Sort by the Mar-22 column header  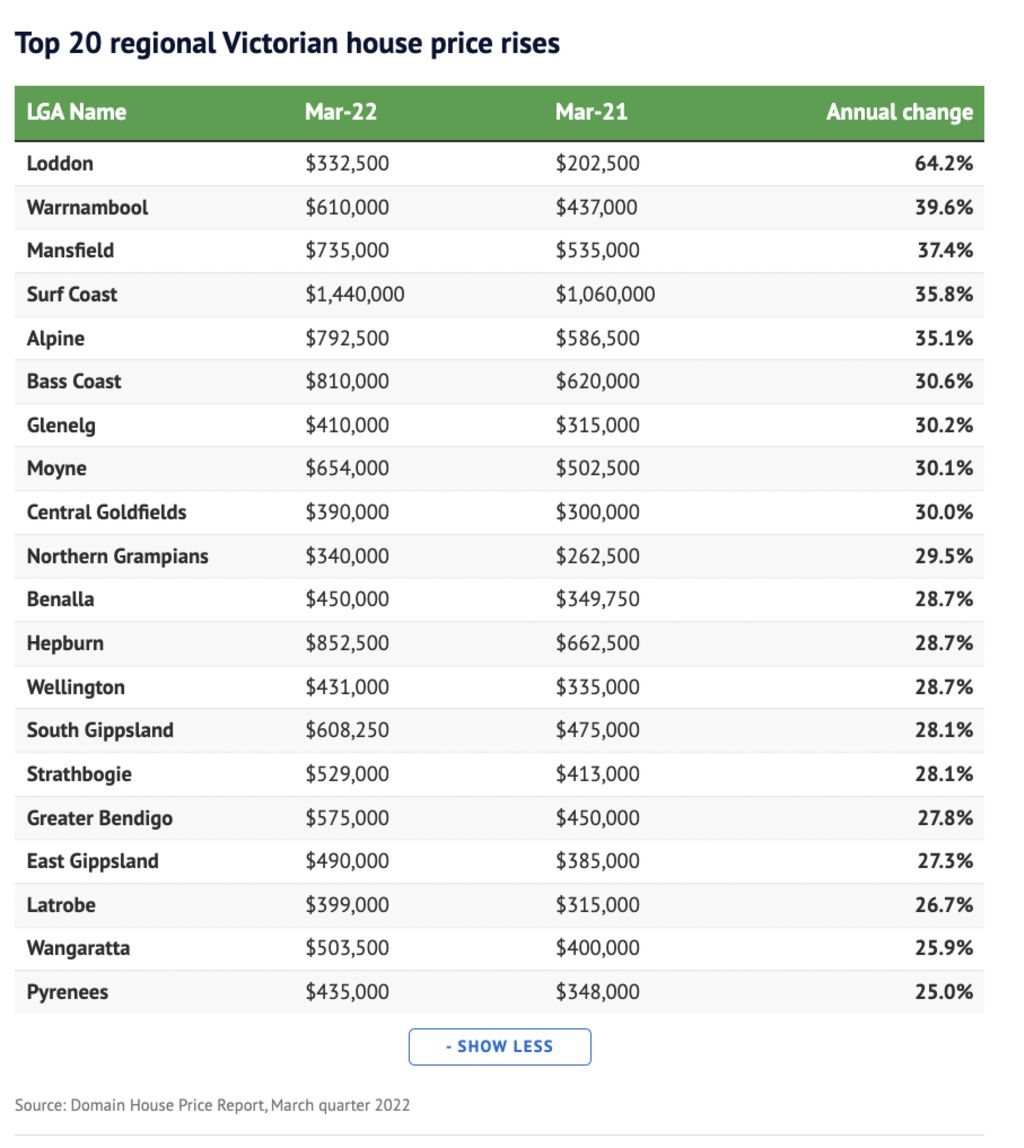340,112
